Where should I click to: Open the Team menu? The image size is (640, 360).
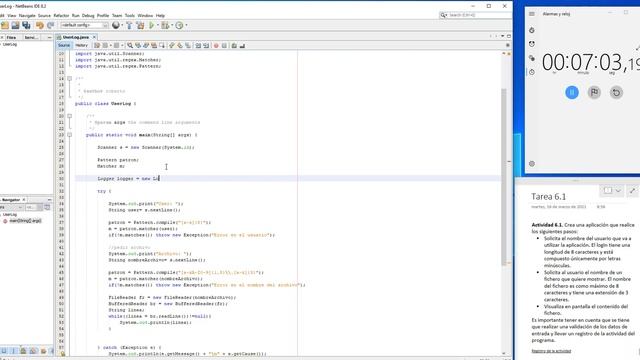[117, 16]
